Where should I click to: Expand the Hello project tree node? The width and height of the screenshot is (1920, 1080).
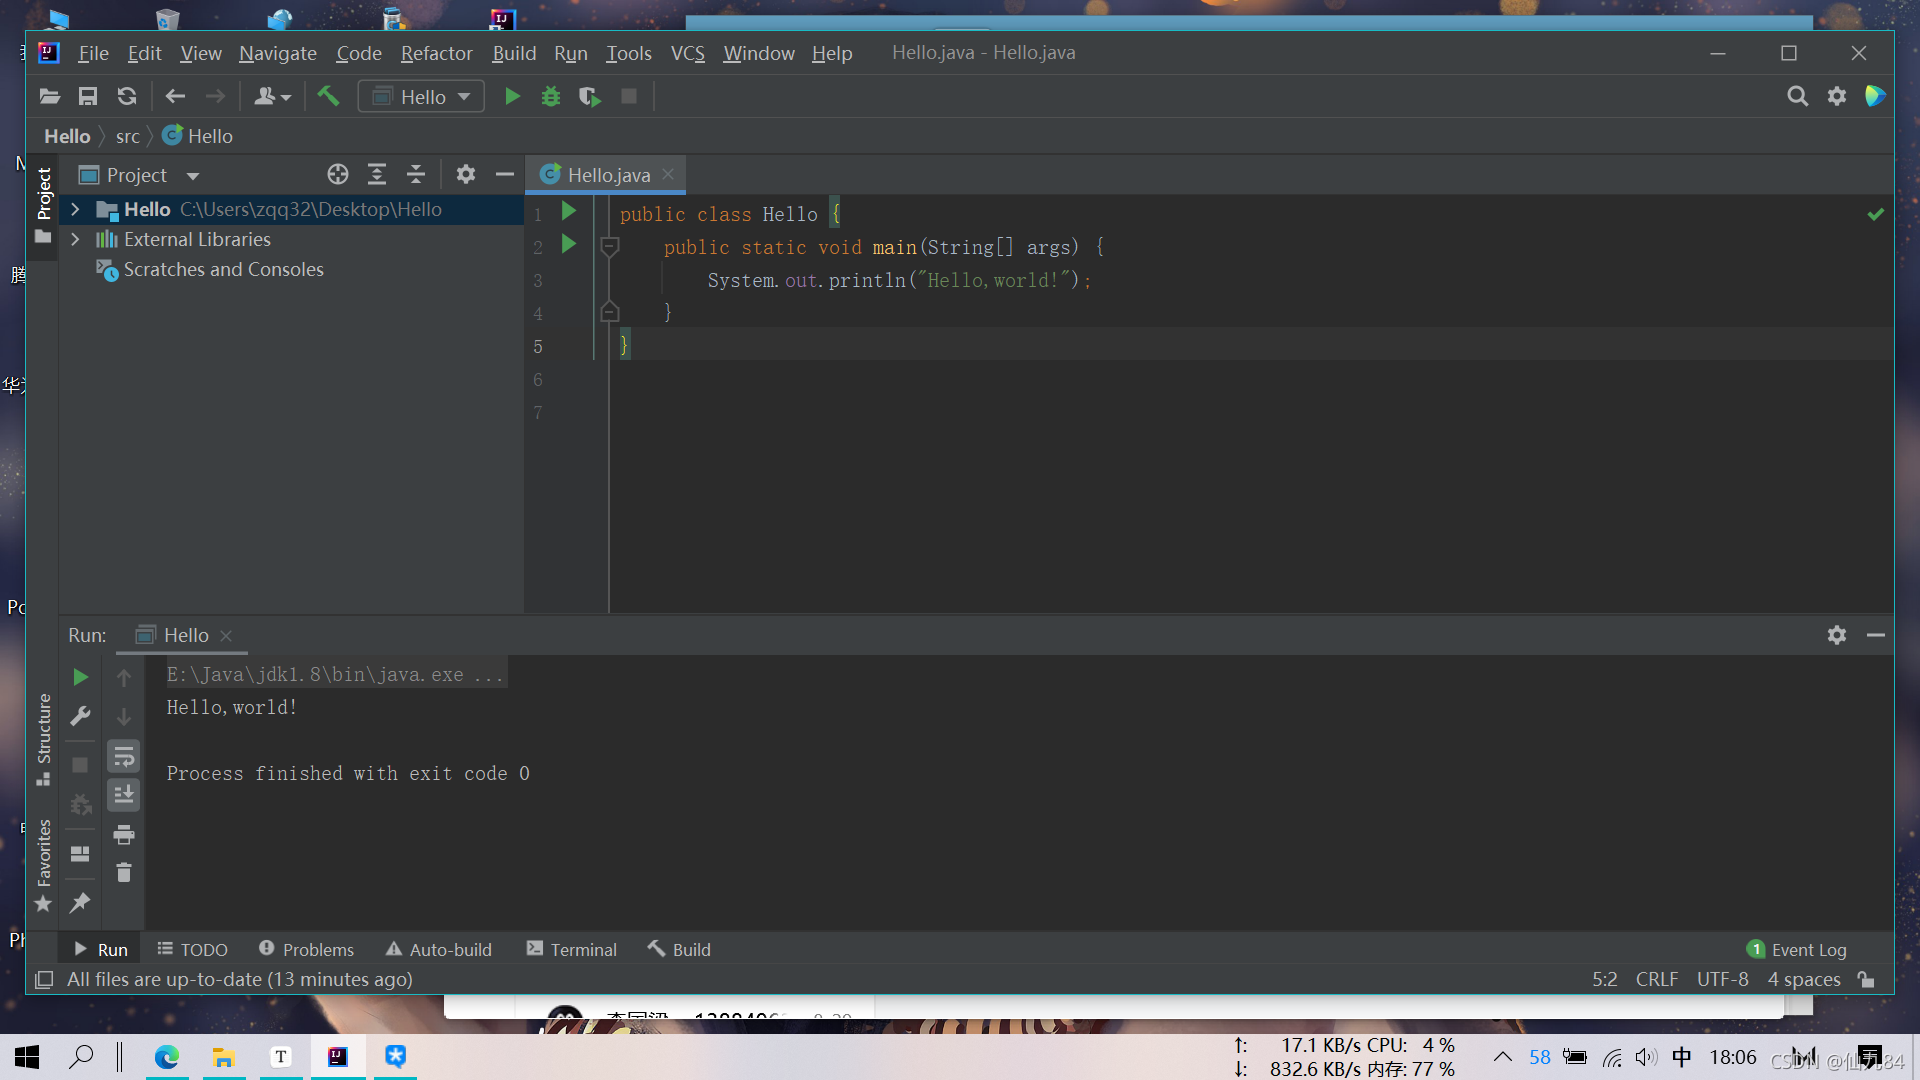point(75,209)
